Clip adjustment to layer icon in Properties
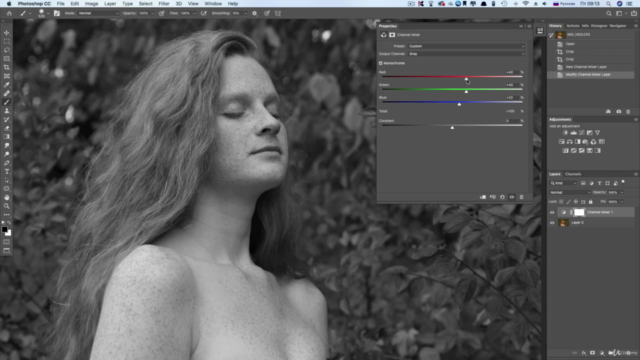 pos(483,197)
